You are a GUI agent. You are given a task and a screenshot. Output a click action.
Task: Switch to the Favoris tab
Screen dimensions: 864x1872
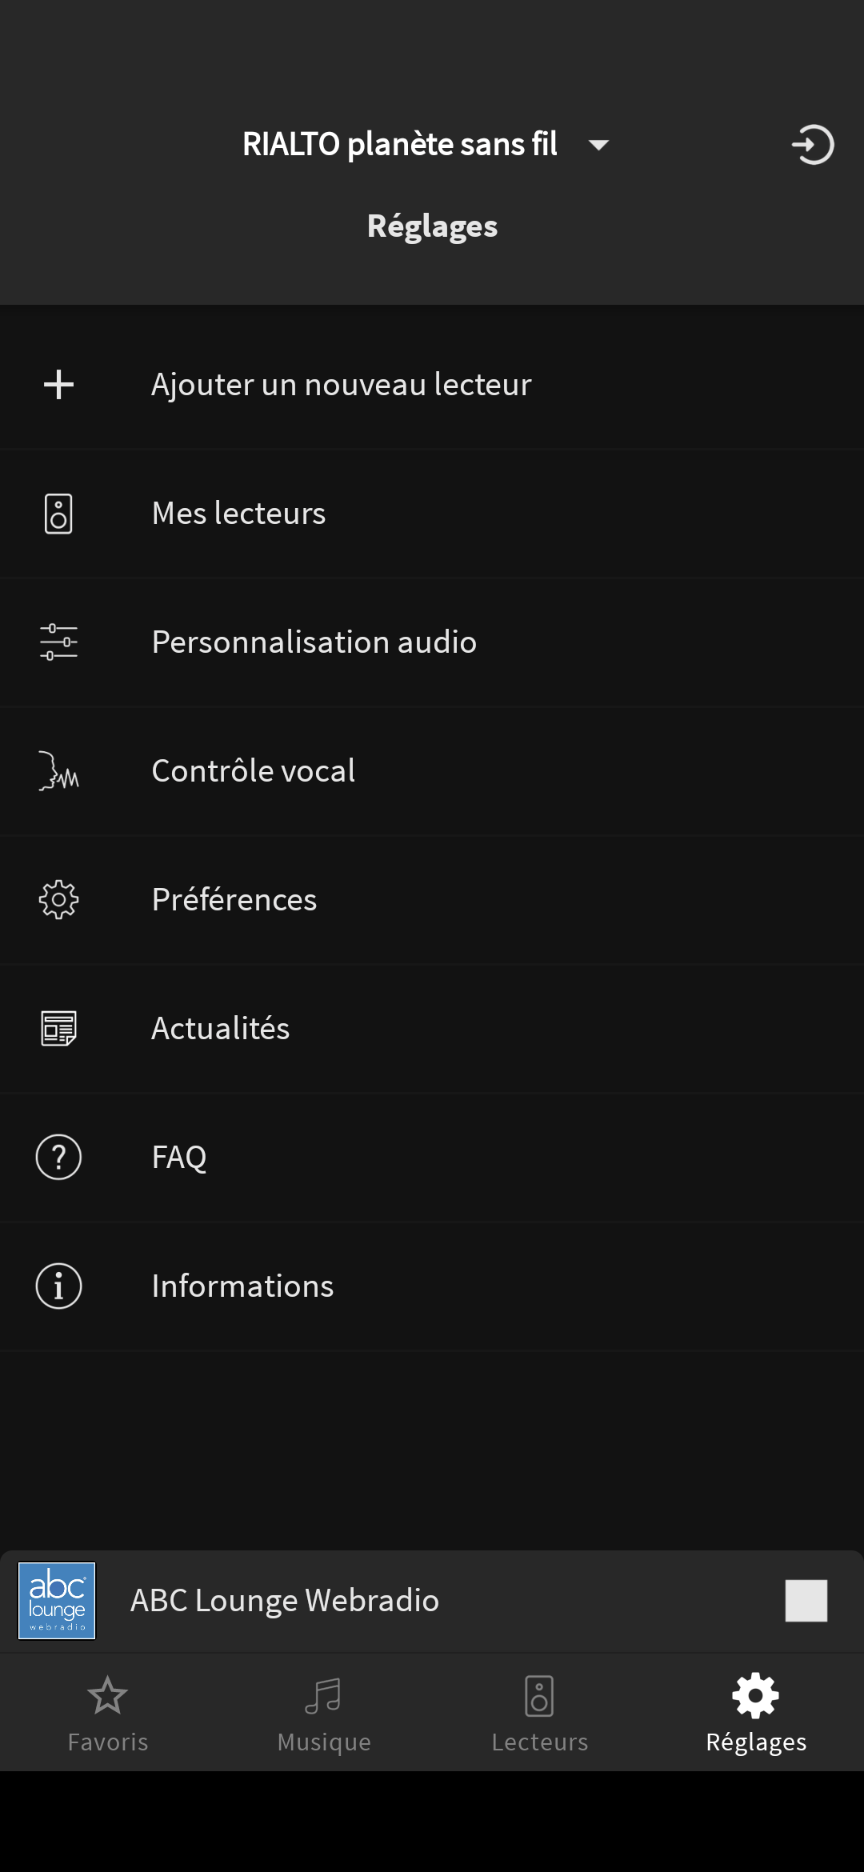tap(108, 1714)
